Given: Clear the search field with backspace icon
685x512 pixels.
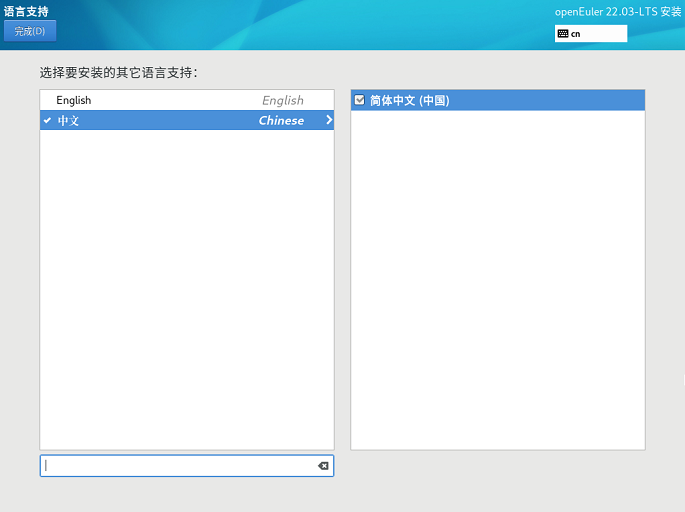Looking at the screenshot, I should pyautogui.click(x=323, y=466).
